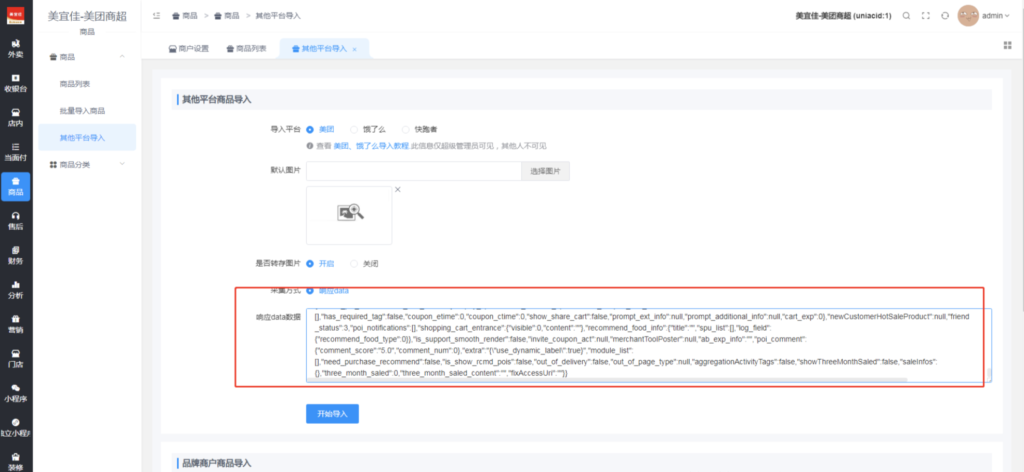
Task: Remove the default image with the X icon
Action: pyautogui.click(x=397, y=189)
